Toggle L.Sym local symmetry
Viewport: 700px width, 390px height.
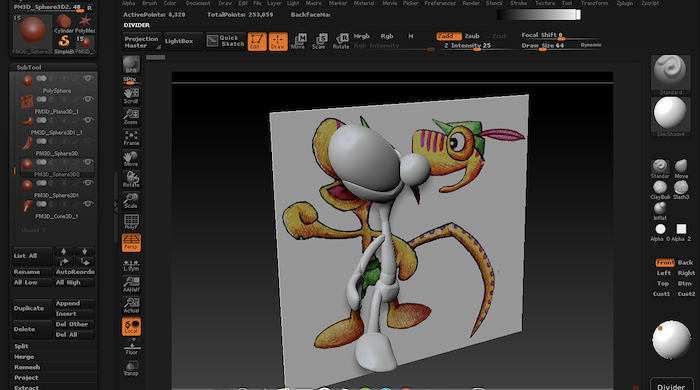131,265
